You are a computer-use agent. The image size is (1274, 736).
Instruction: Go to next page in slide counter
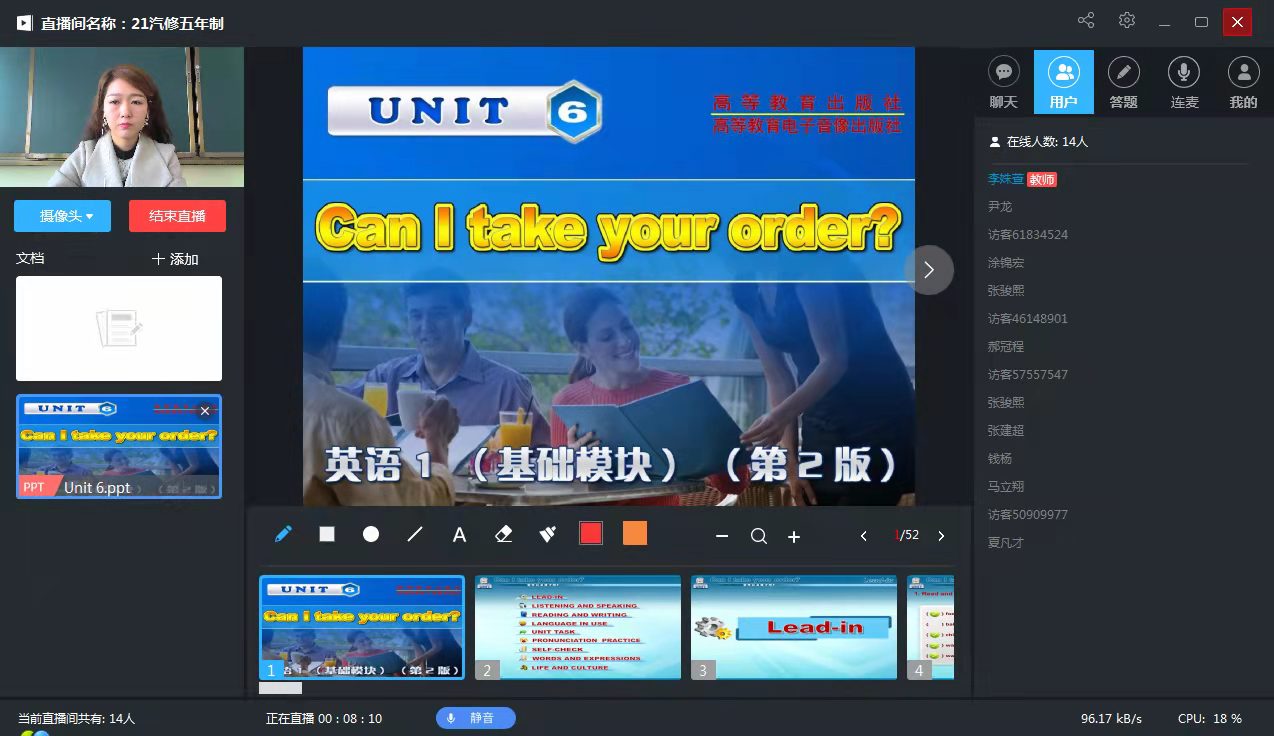pos(941,537)
